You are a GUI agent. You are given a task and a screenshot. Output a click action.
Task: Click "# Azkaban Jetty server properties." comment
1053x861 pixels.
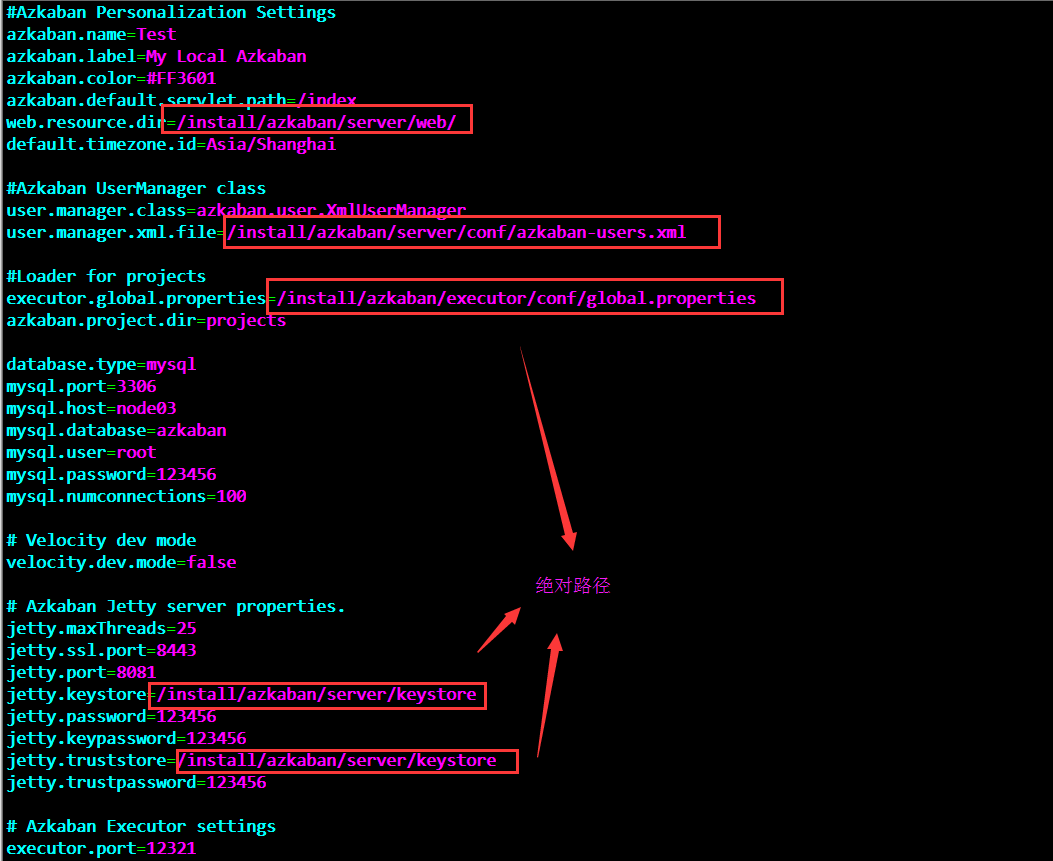click(176, 606)
